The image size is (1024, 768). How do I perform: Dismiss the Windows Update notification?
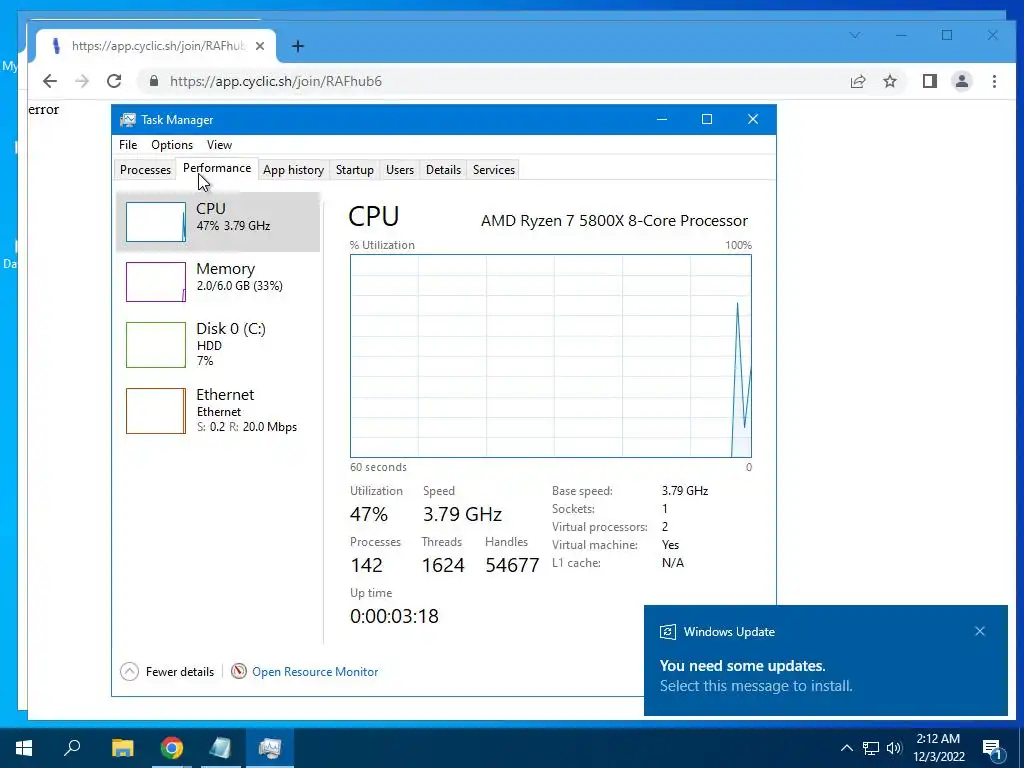coord(980,631)
